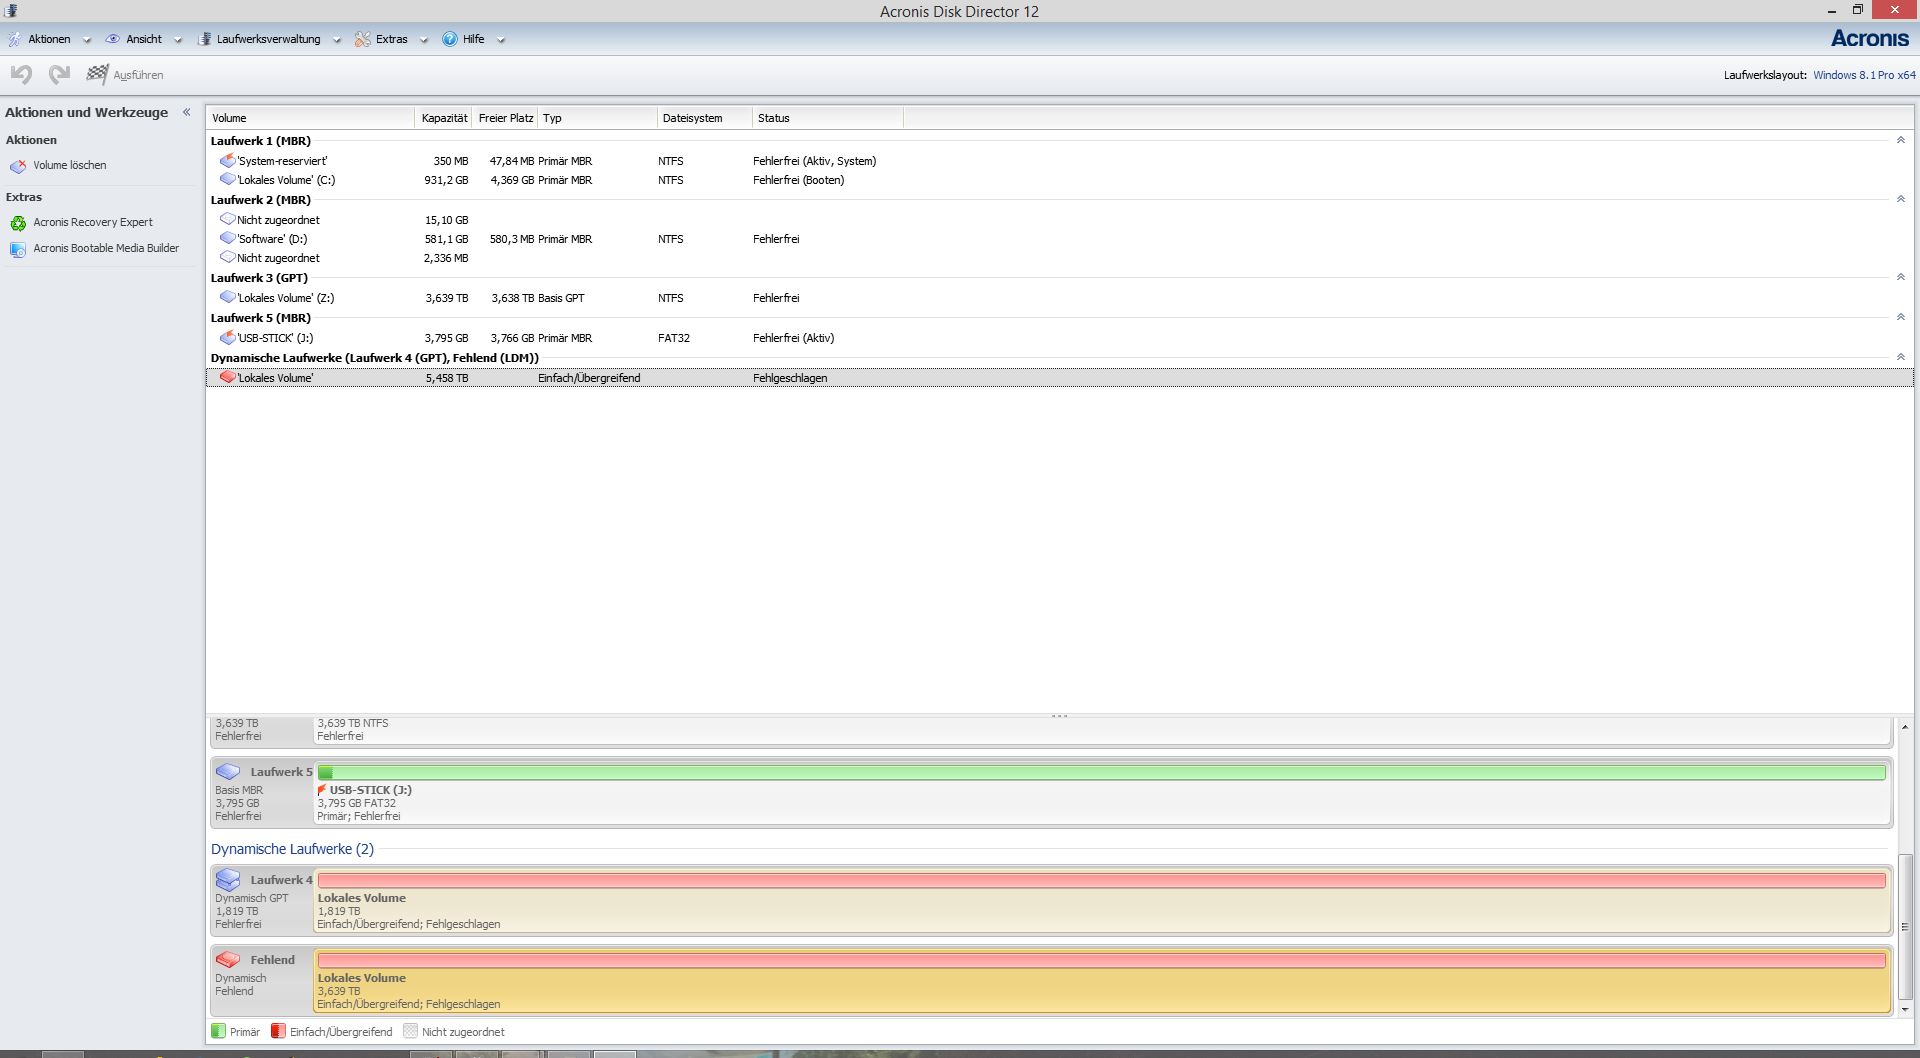Click the disk map scrollbar down arrow

1905,1010
